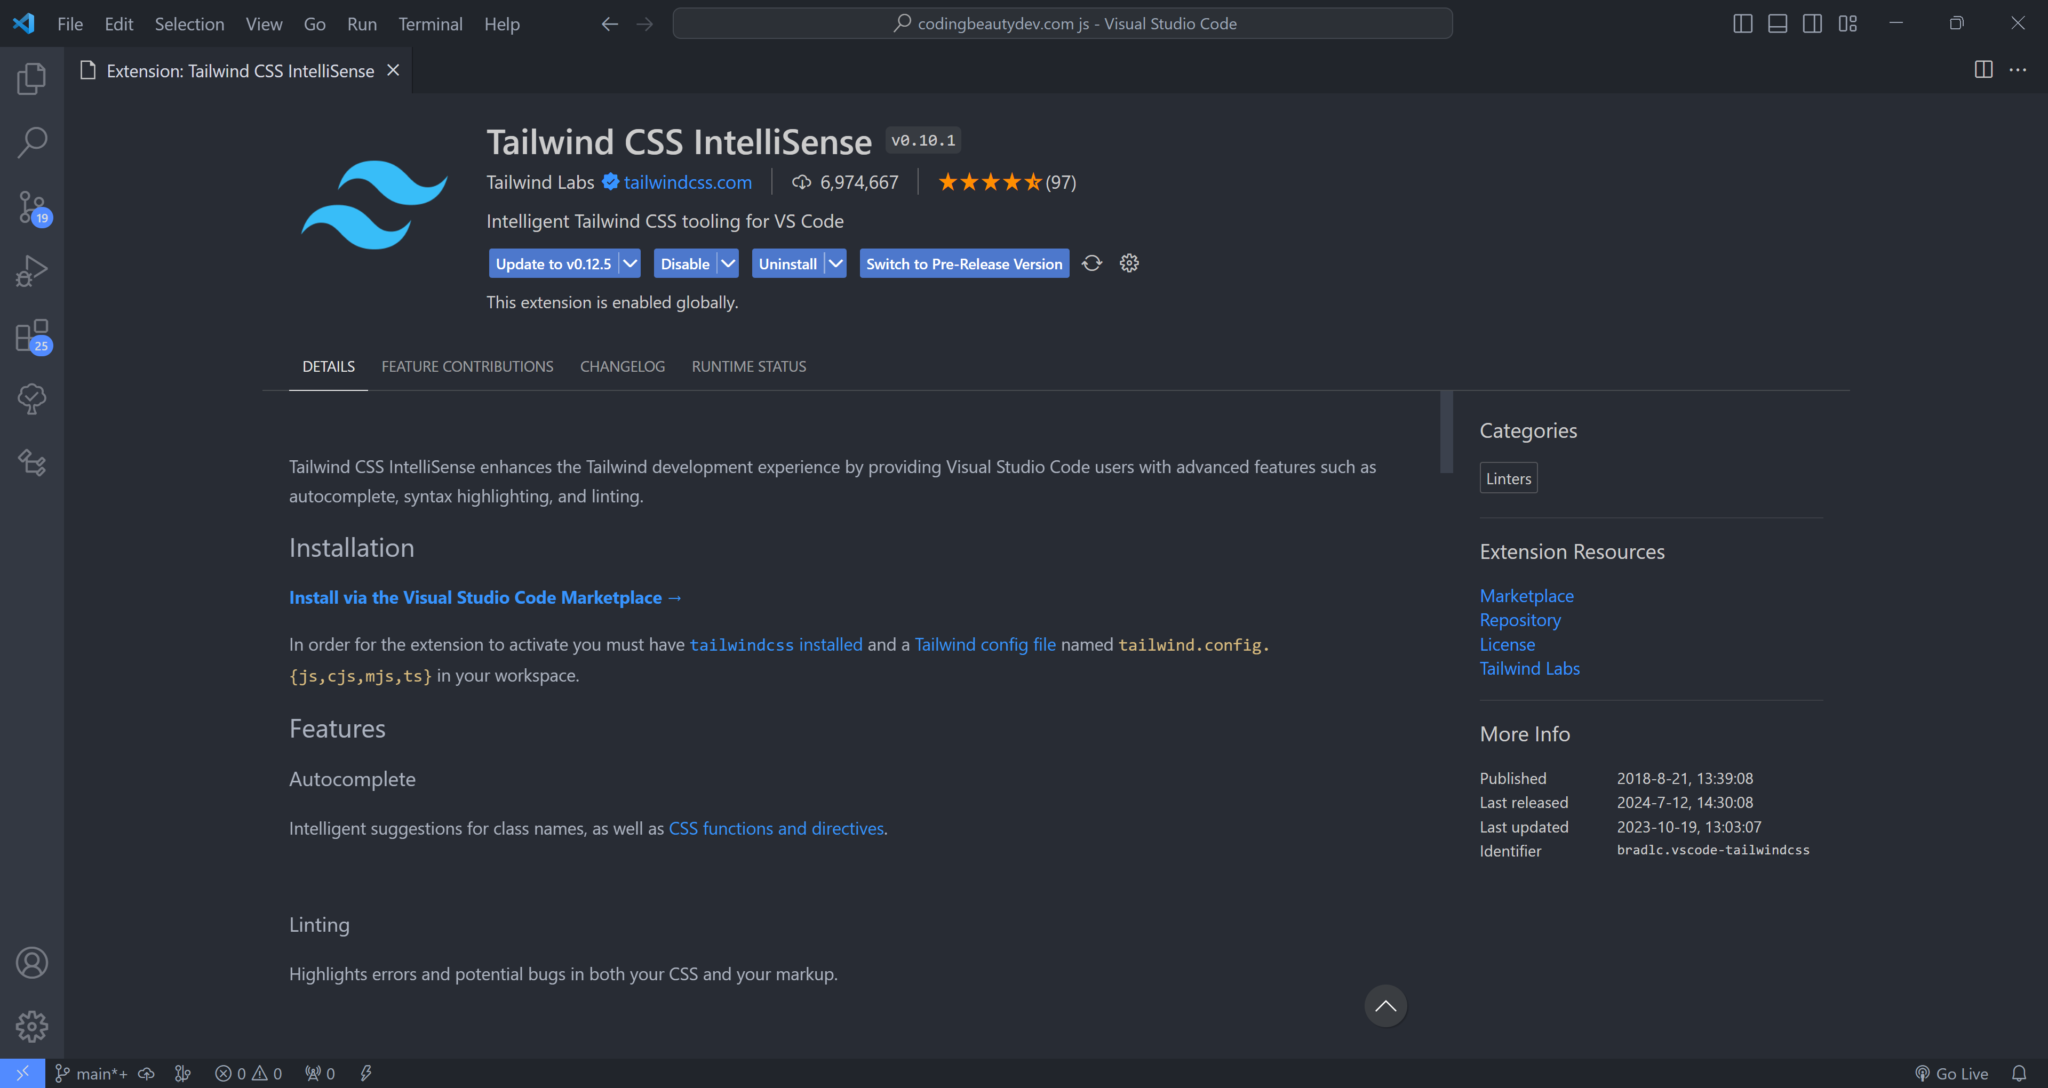Open the tailwindcss.com publisher link
2048x1088 pixels.
688,182
